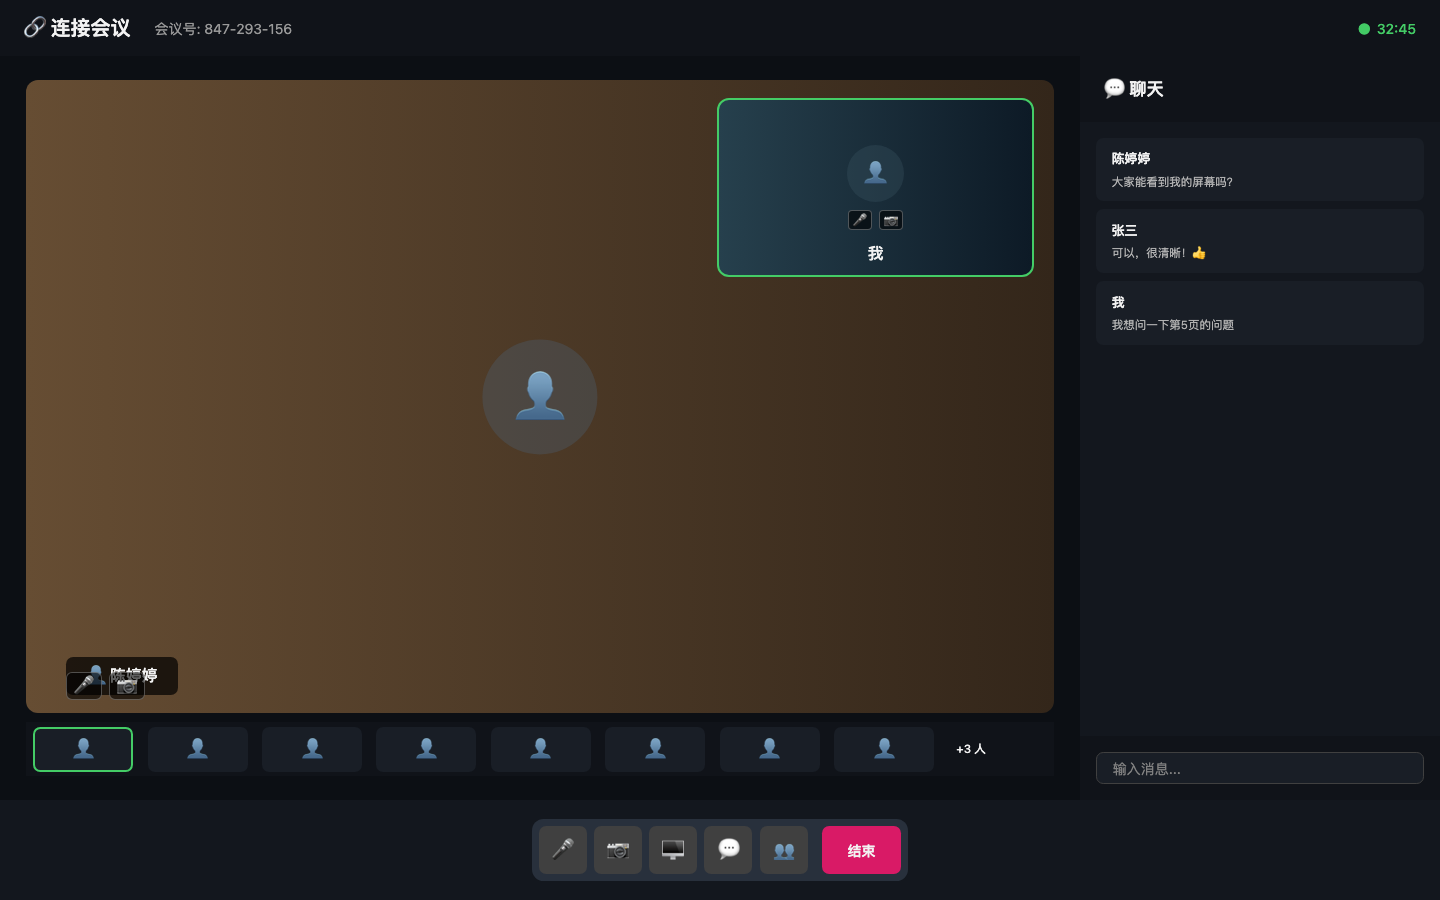
Task: Toggle the camera in bottom toolbar
Action: [618, 850]
